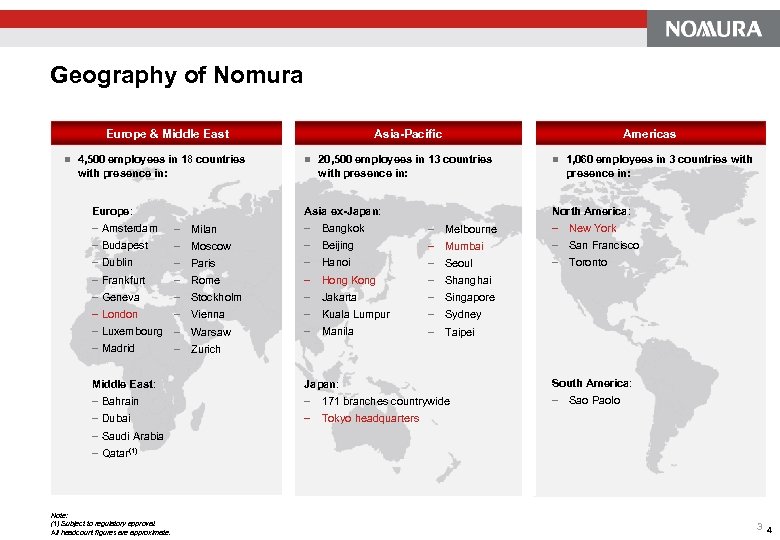This screenshot has height=540, width=780.
Task: Click Sao Paolo in the Americas list
Action: click(x=594, y=400)
